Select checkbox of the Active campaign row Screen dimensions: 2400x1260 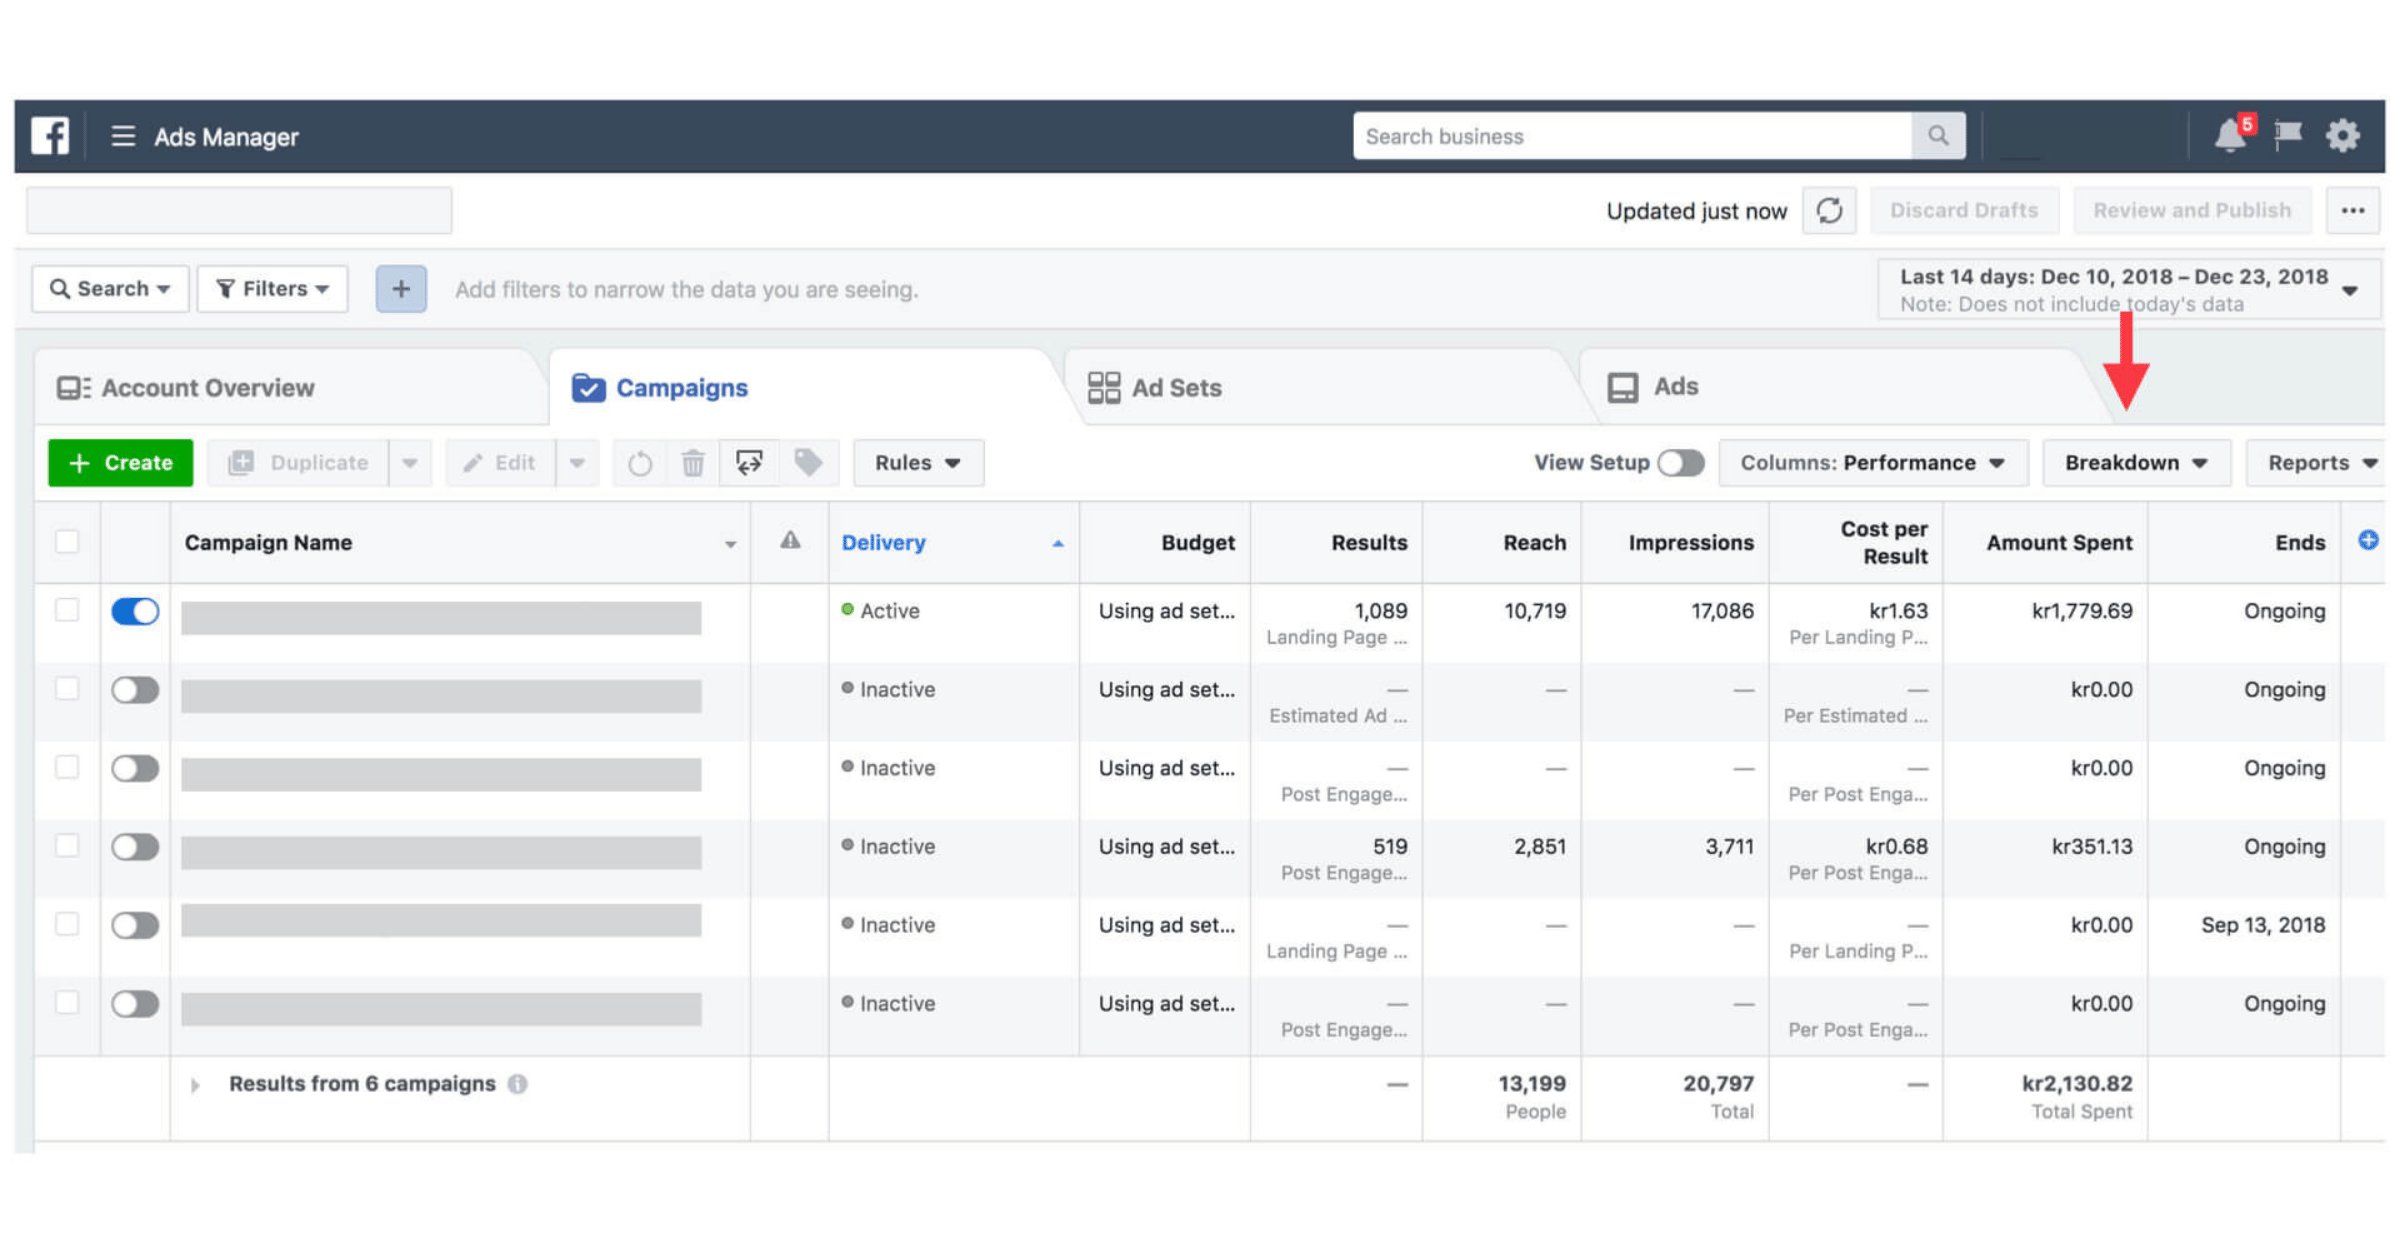(x=67, y=610)
